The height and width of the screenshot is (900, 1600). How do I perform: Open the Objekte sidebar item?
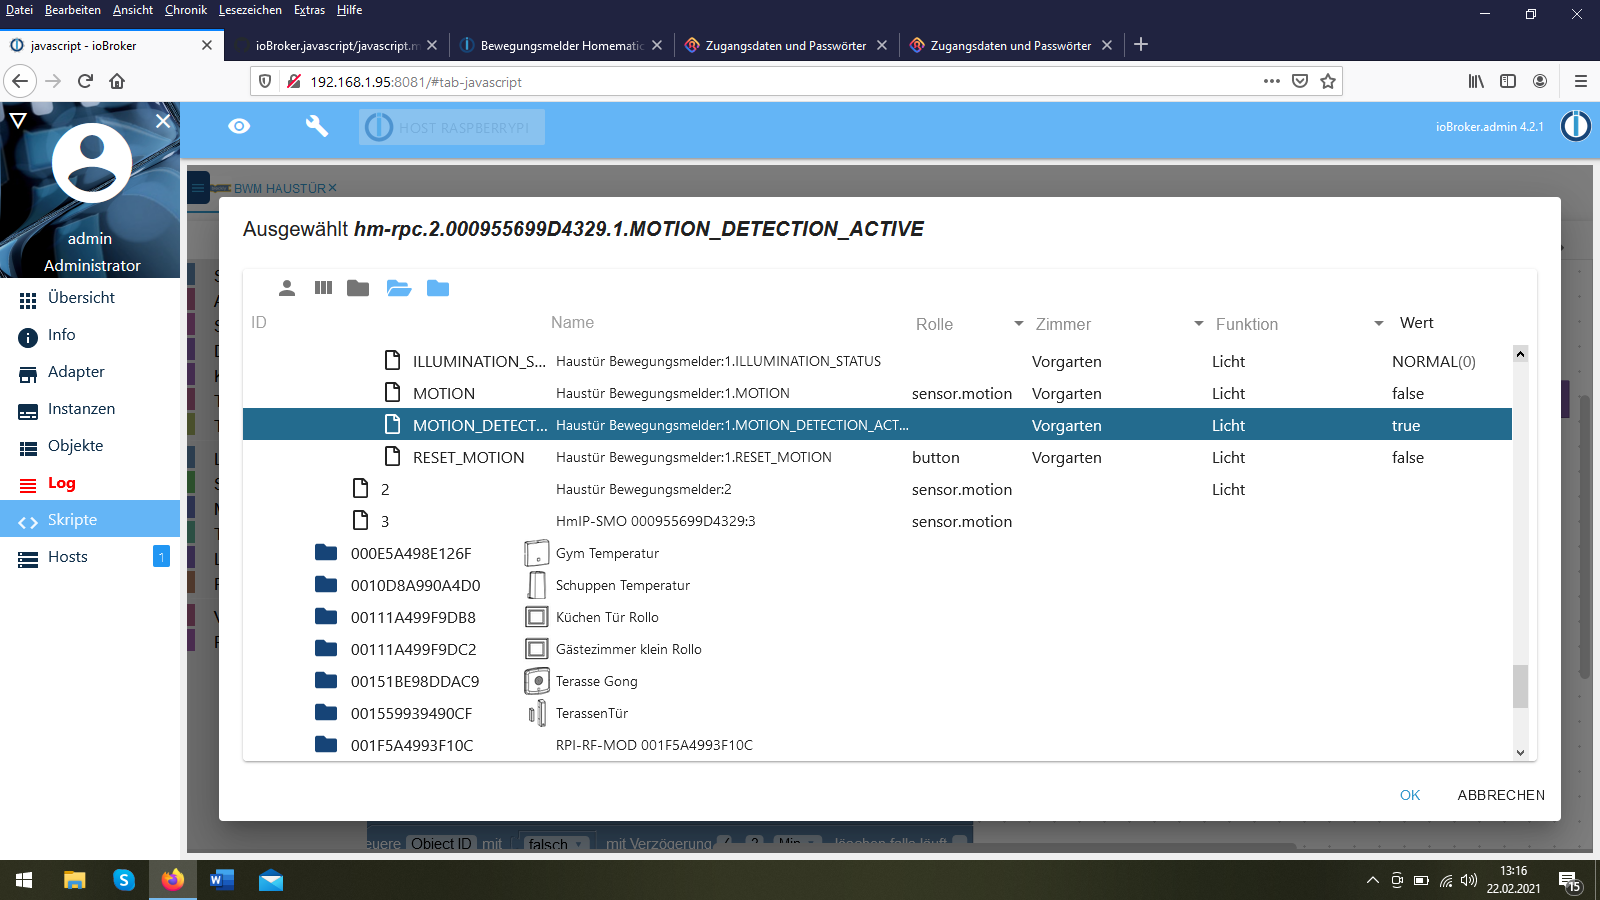[90, 446]
